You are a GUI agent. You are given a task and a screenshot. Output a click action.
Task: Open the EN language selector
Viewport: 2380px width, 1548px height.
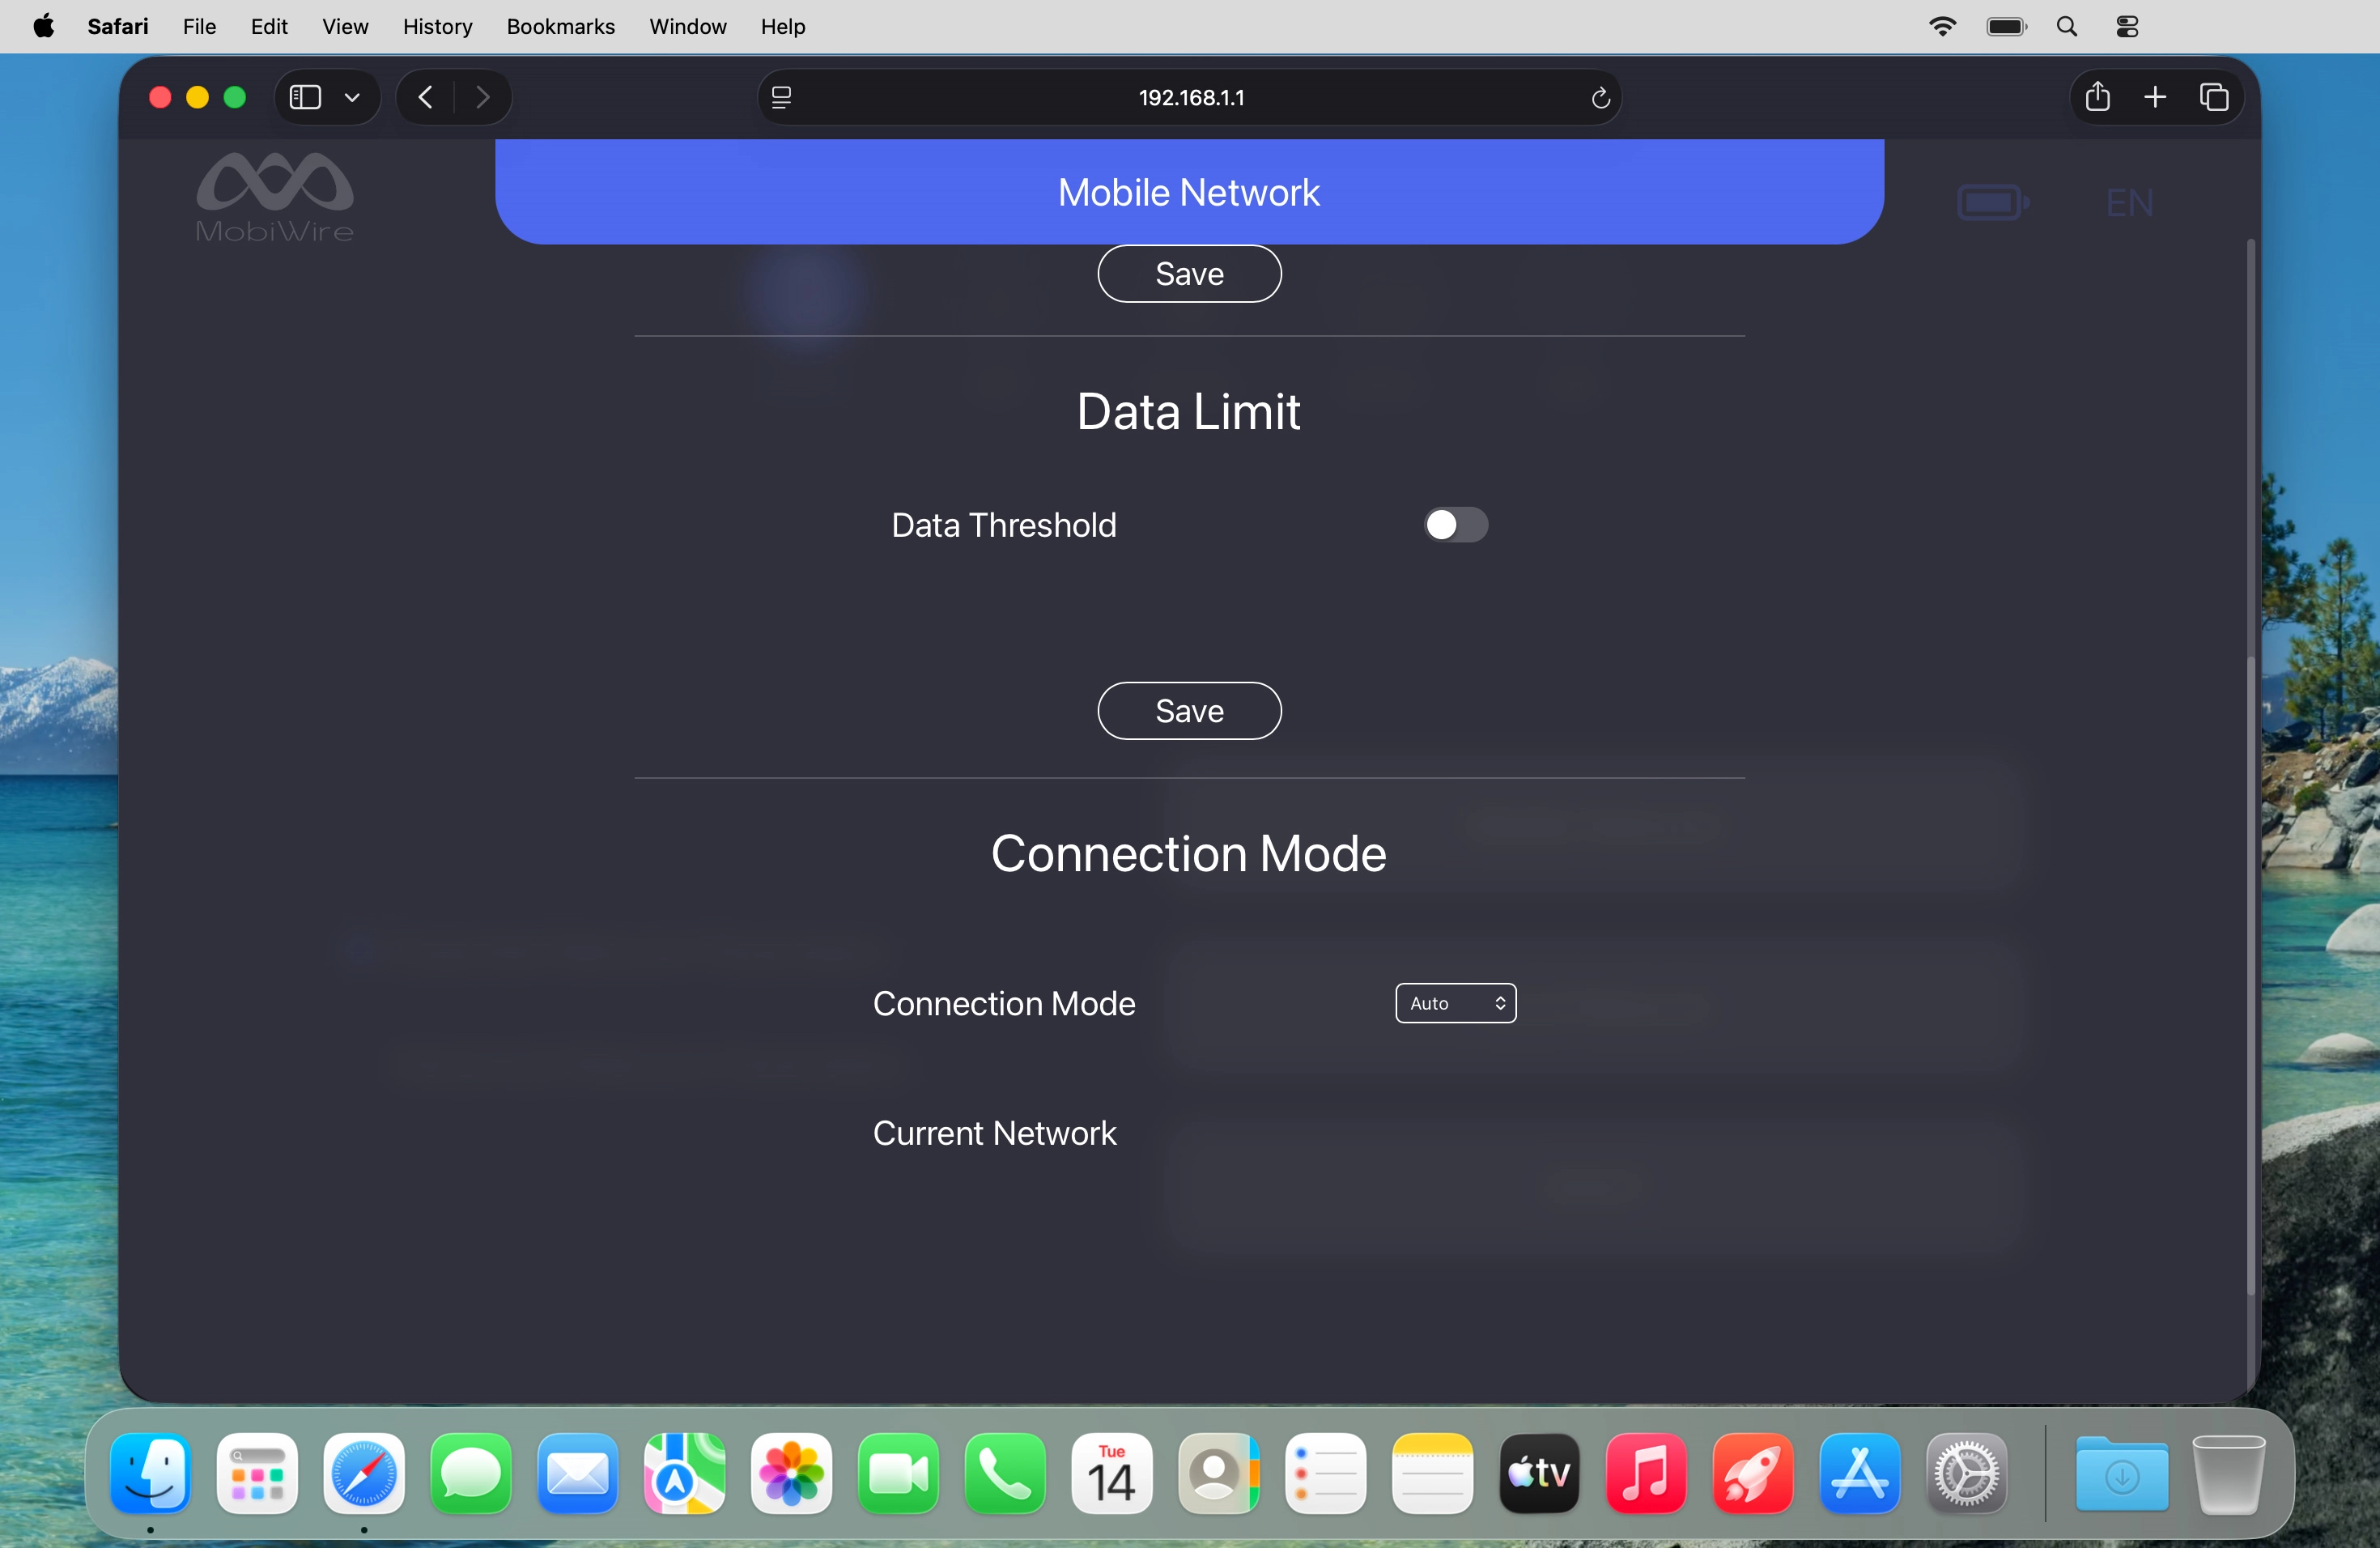pyautogui.click(x=2129, y=203)
